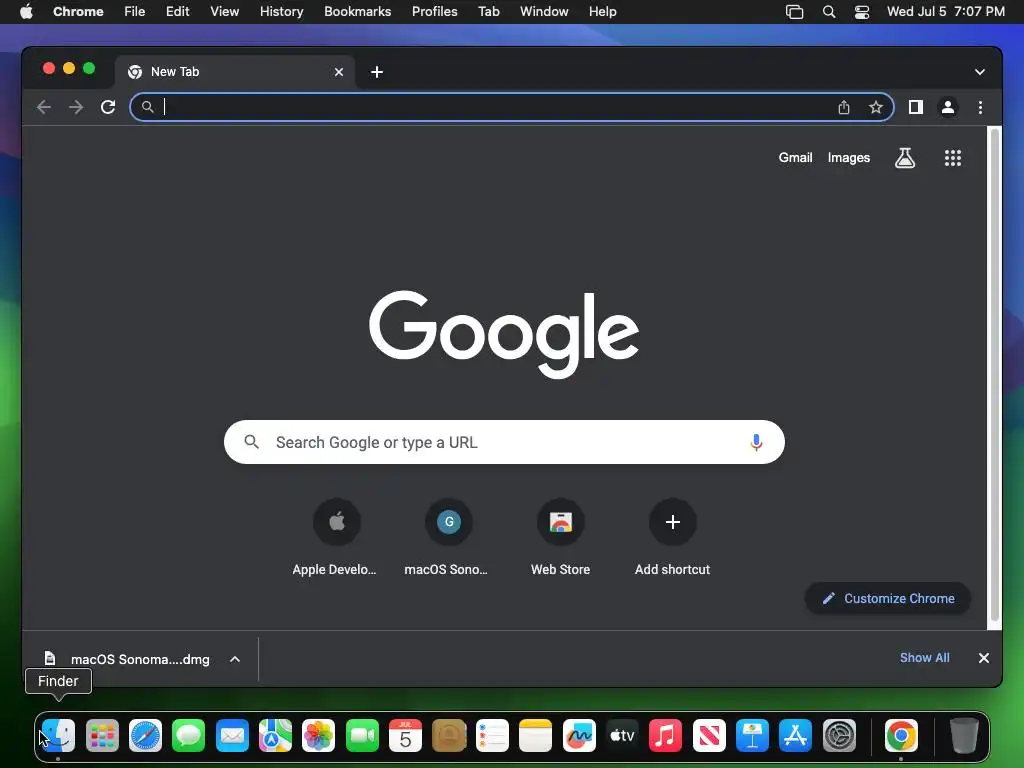The width and height of the screenshot is (1024, 768).
Task: Open Music from the Dock
Action: (665, 736)
